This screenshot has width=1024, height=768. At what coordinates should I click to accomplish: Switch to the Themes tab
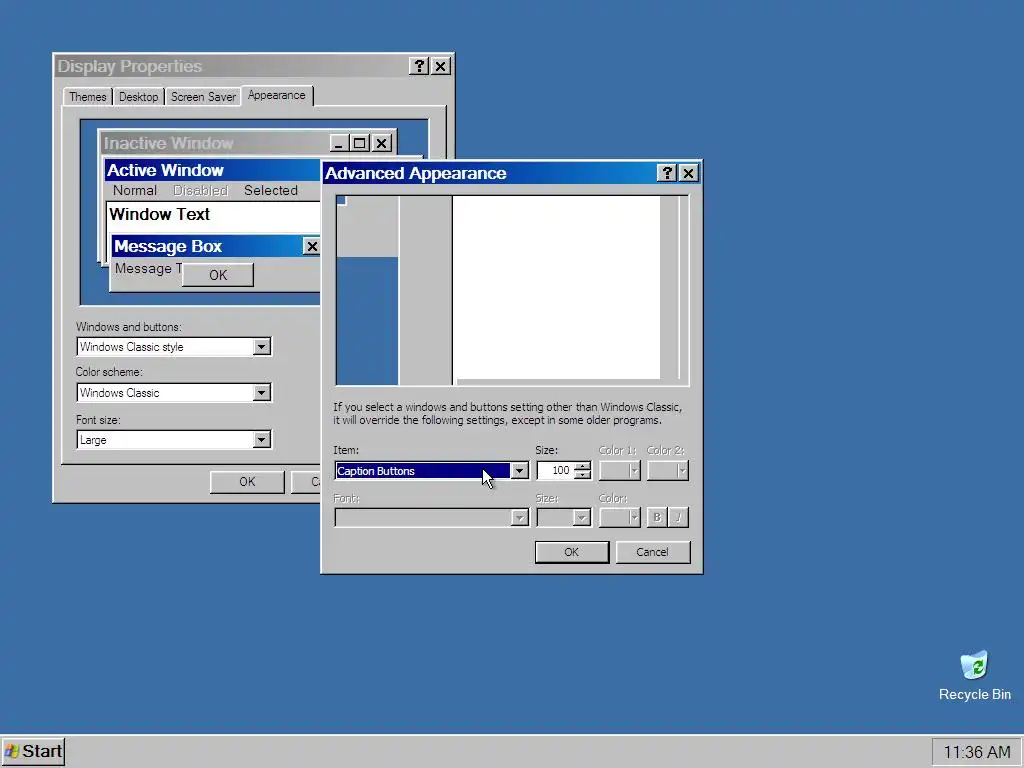click(x=88, y=97)
